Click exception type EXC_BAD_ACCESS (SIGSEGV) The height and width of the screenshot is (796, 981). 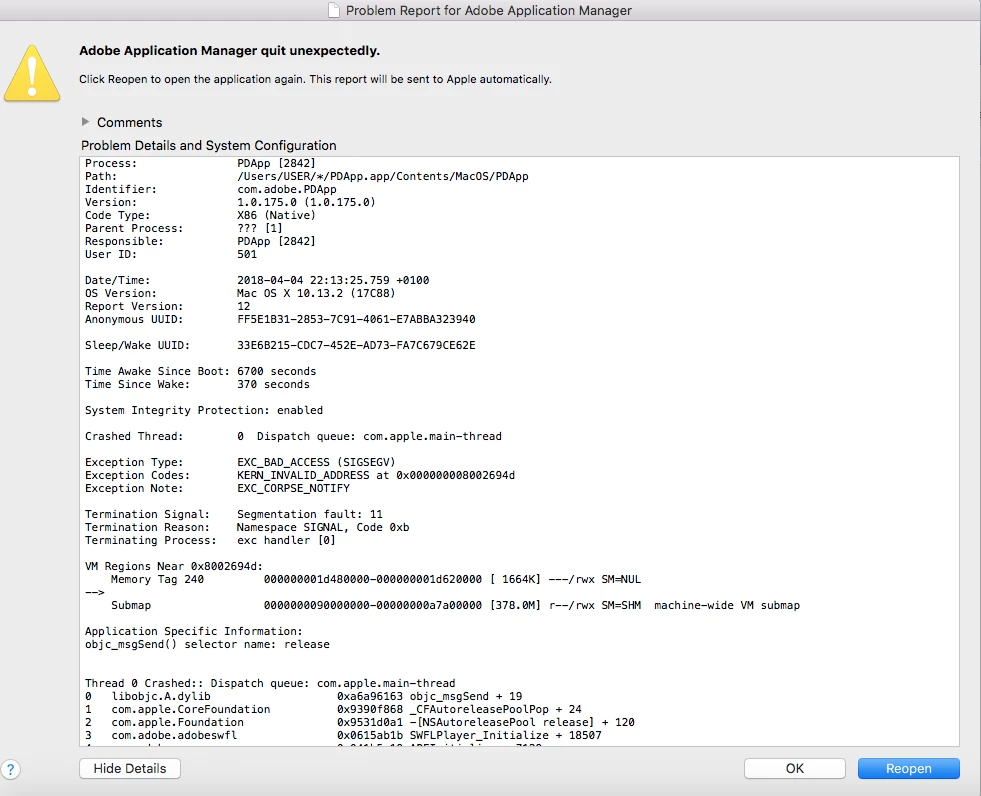tap(316, 462)
